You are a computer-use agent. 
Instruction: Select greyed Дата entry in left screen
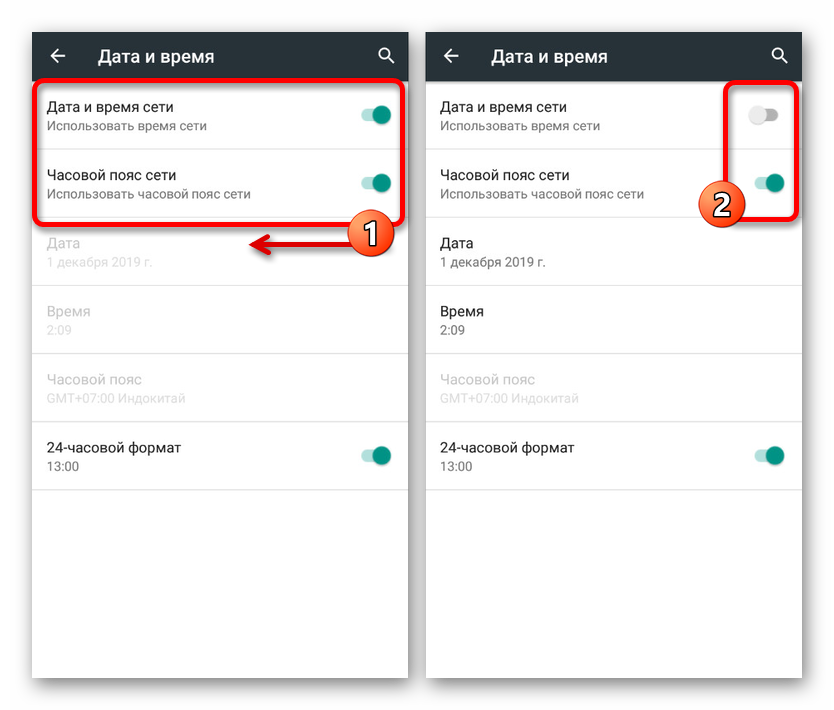tap(220, 252)
